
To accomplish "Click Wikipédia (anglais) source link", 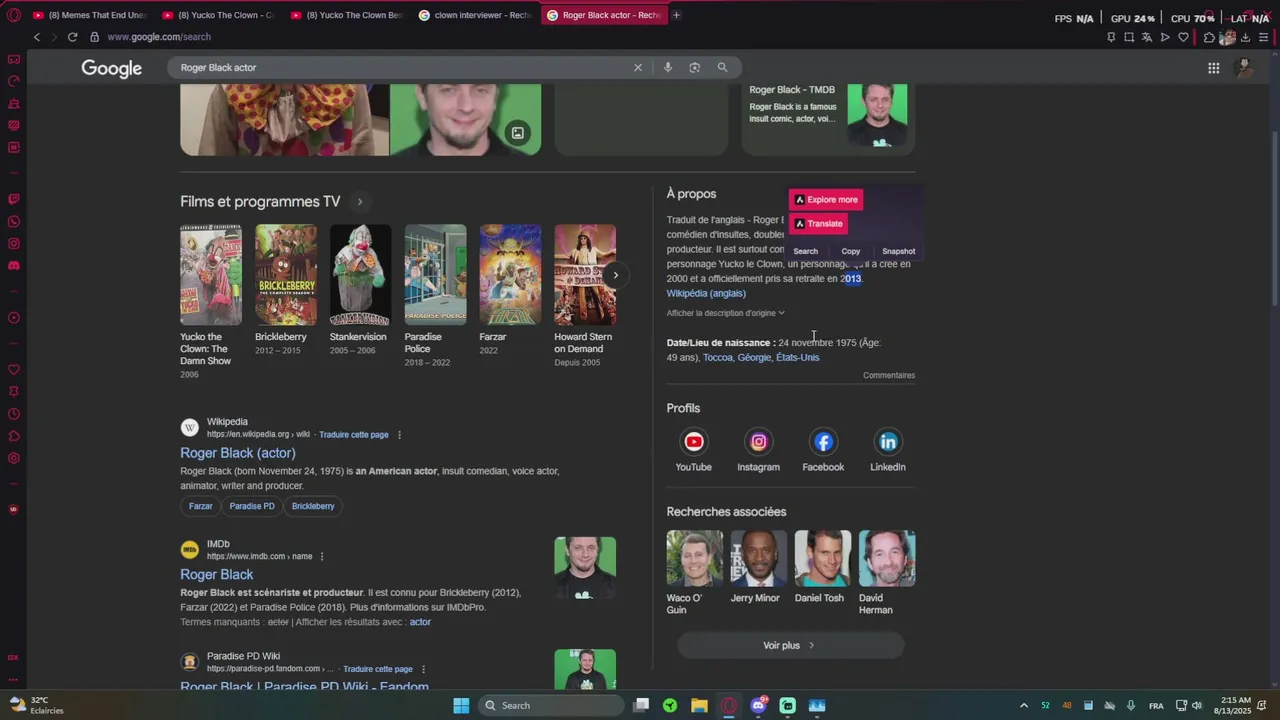I will coord(706,293).
